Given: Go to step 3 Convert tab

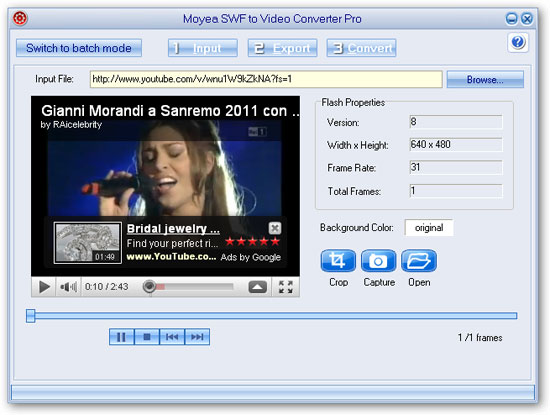Looking at the screenshot, I should [x=361, y=48].
